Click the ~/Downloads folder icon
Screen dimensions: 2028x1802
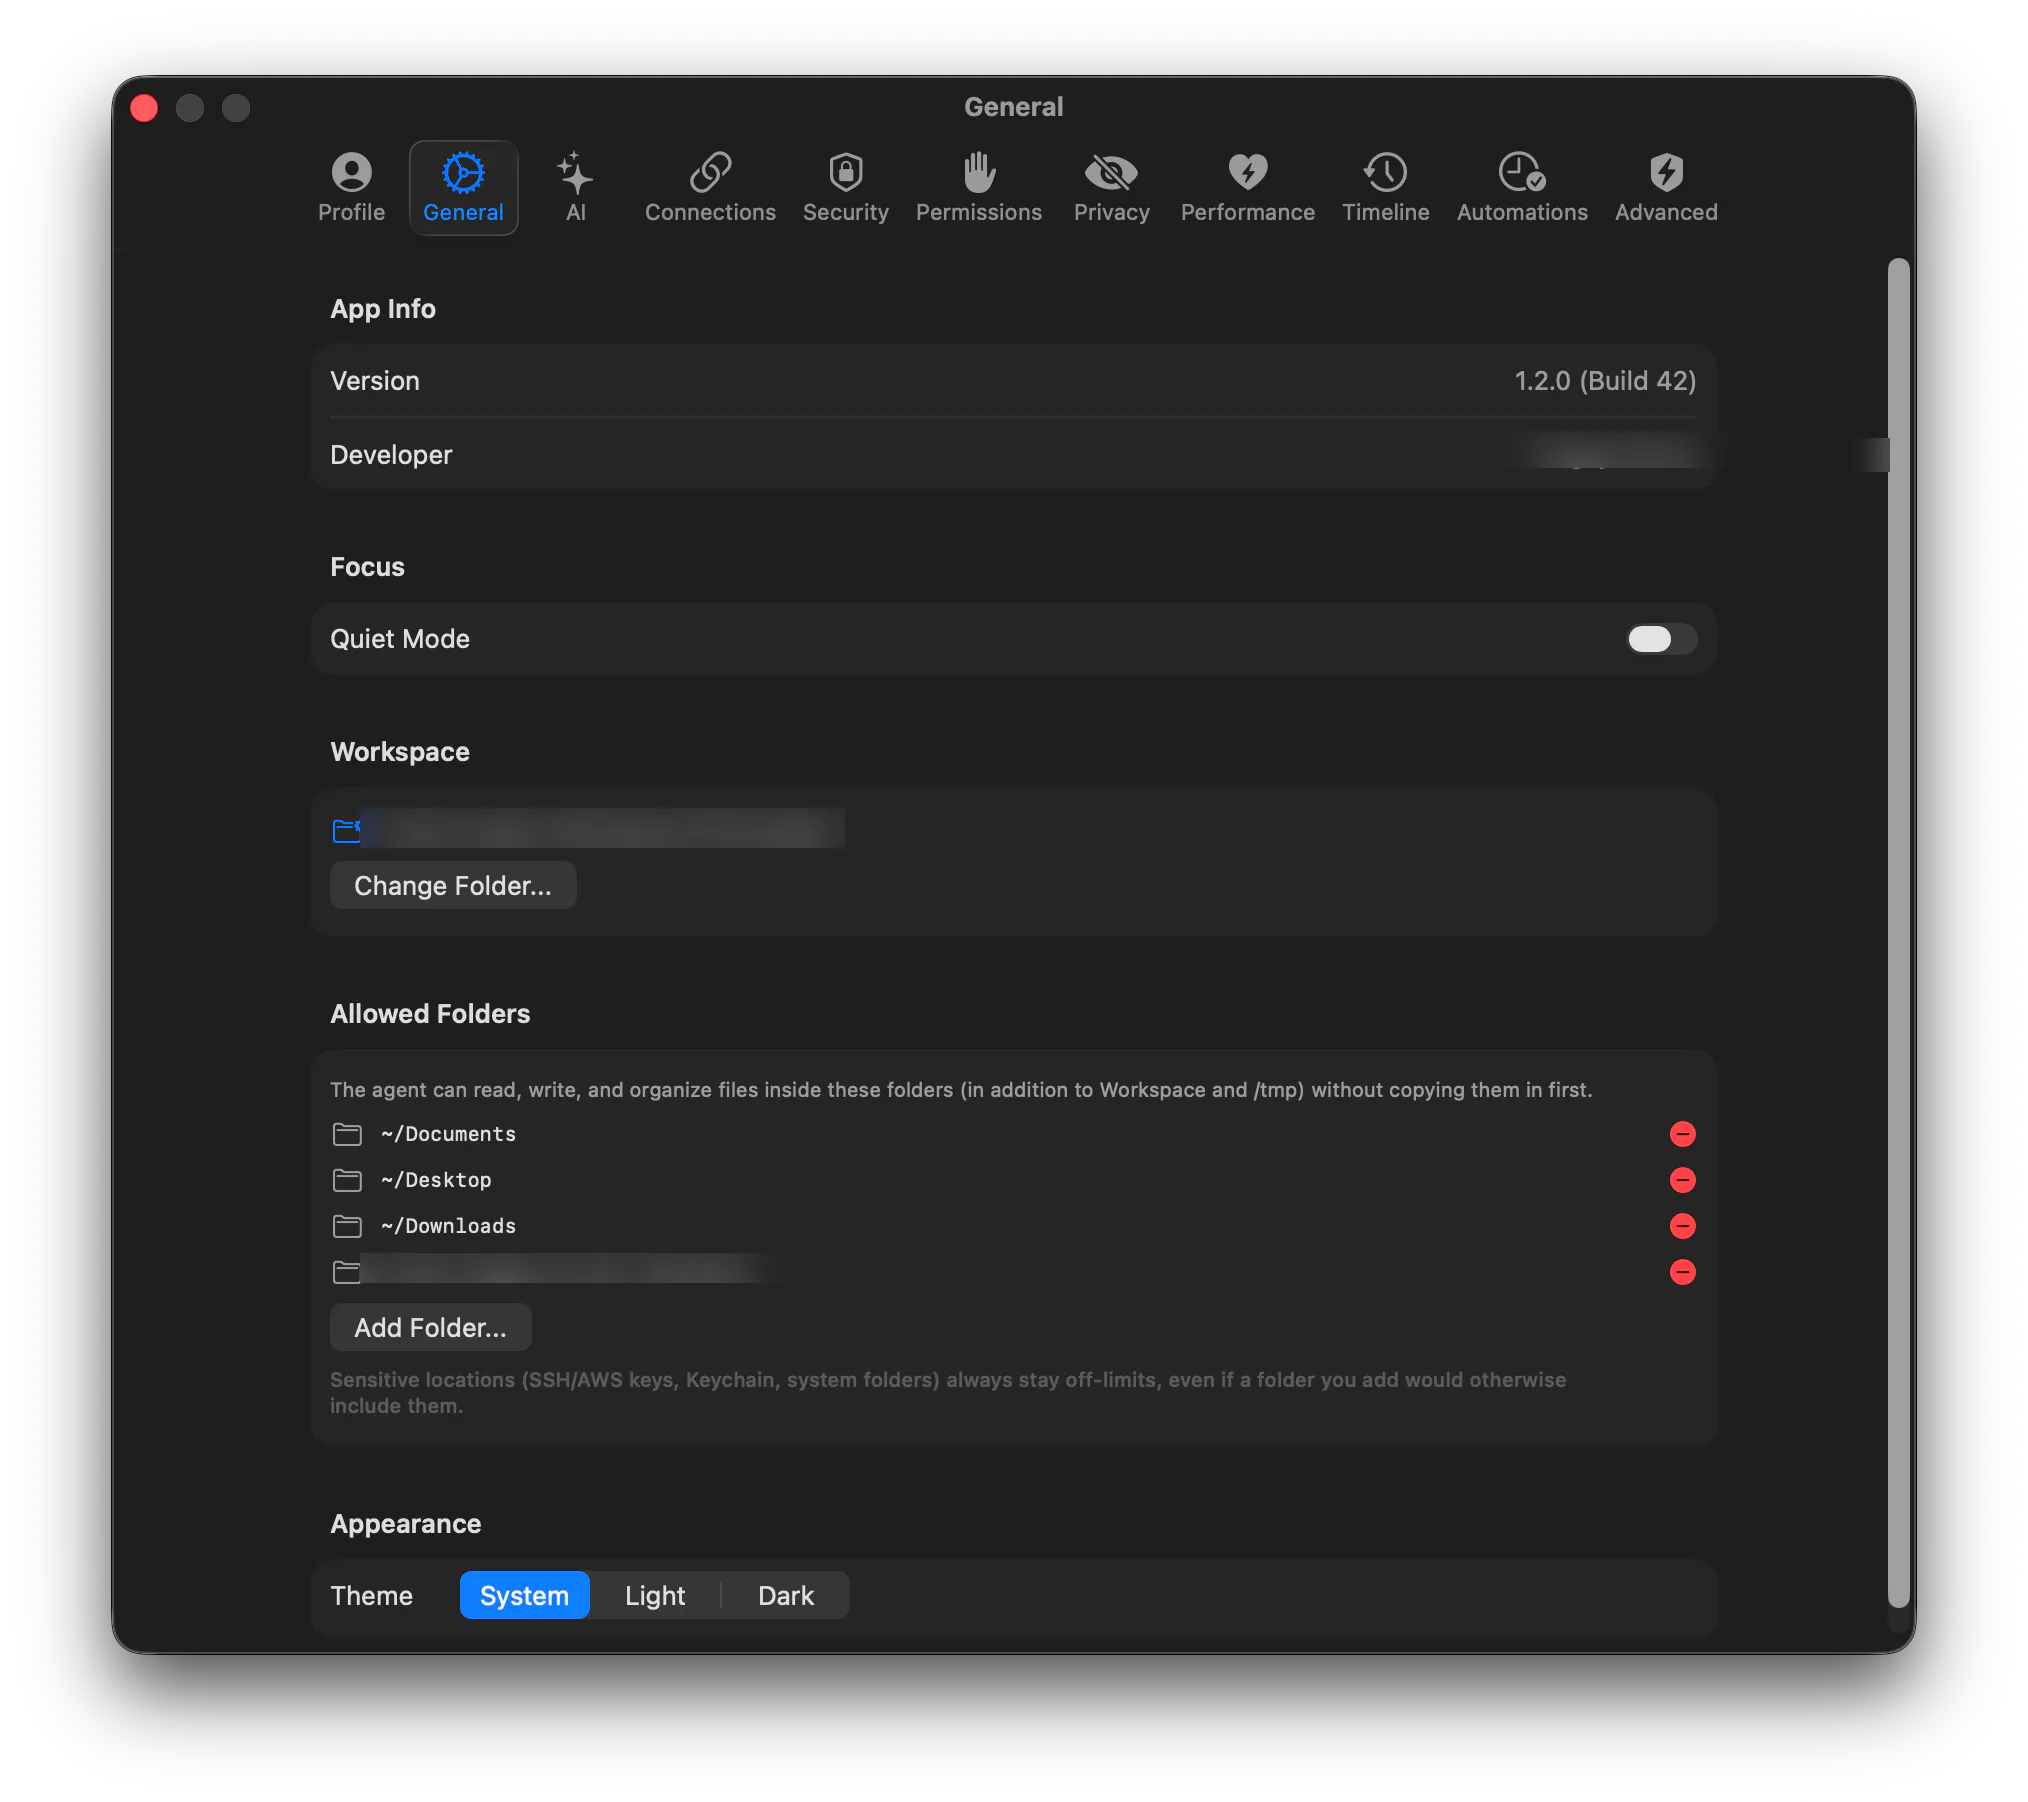pyautogui.click(x=347, y=1226)
